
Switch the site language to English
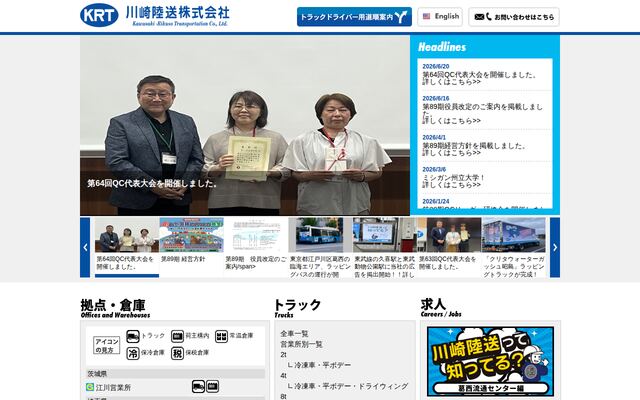coord(440,17)
